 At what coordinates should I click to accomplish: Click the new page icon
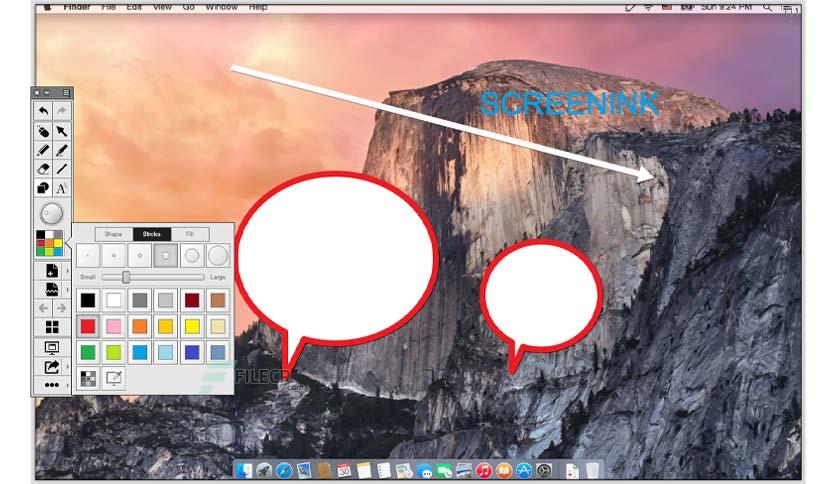(x=52, y=271)
